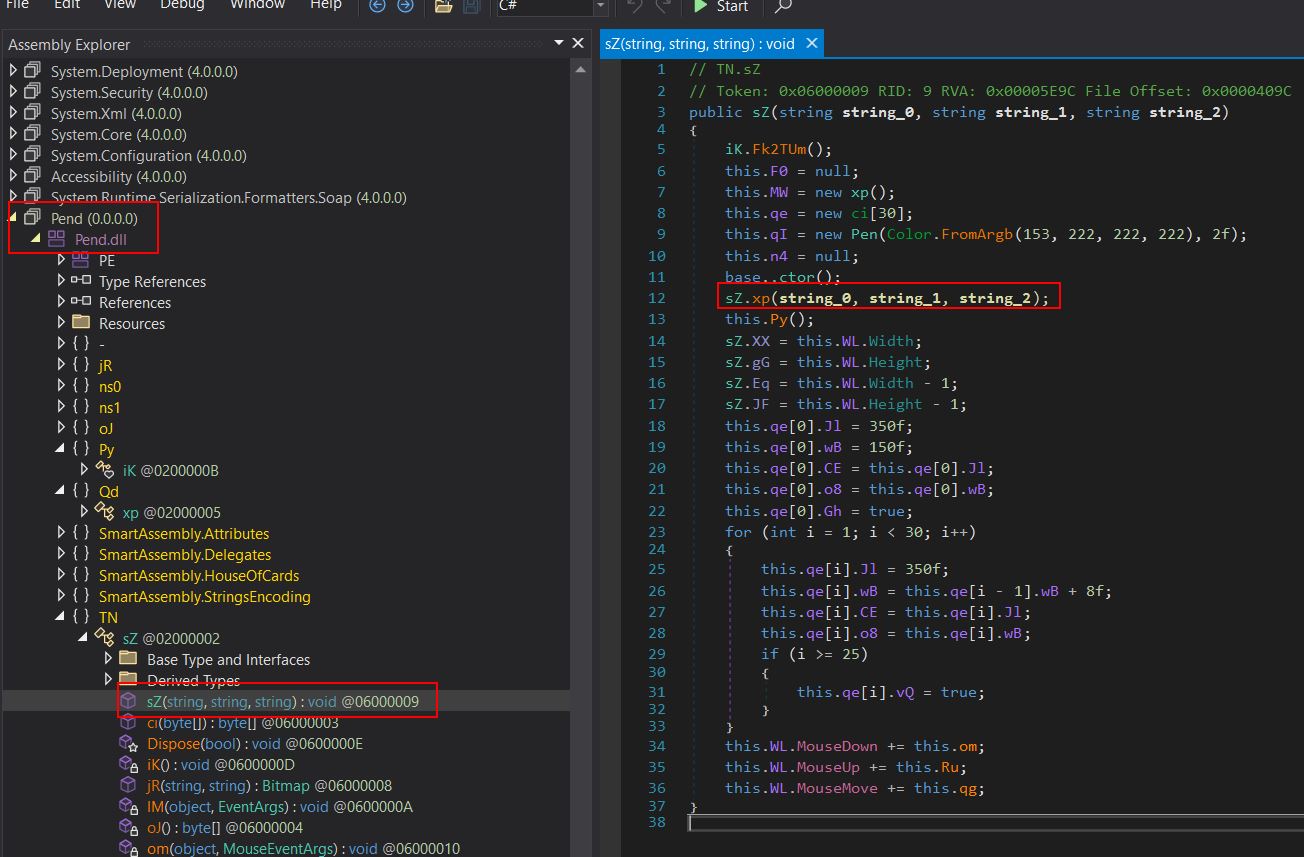Click the jR namespace braces icon

81,365
